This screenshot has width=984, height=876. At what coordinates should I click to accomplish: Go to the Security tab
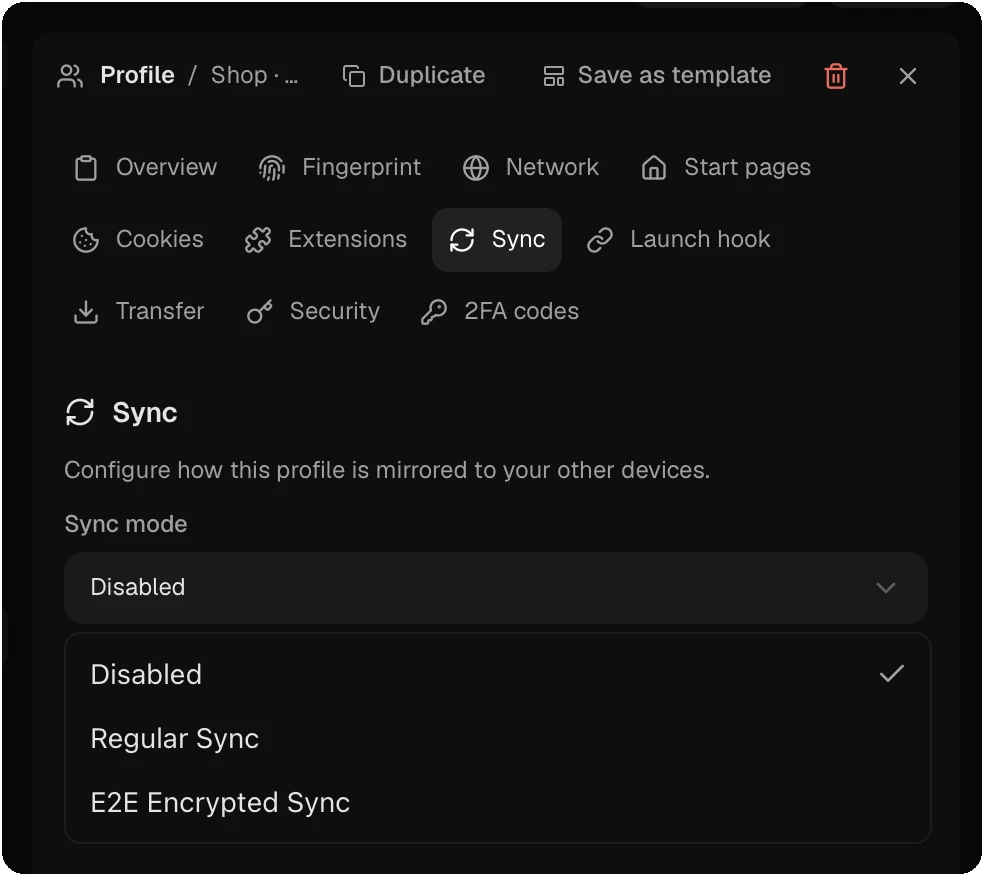coord(313,312)
